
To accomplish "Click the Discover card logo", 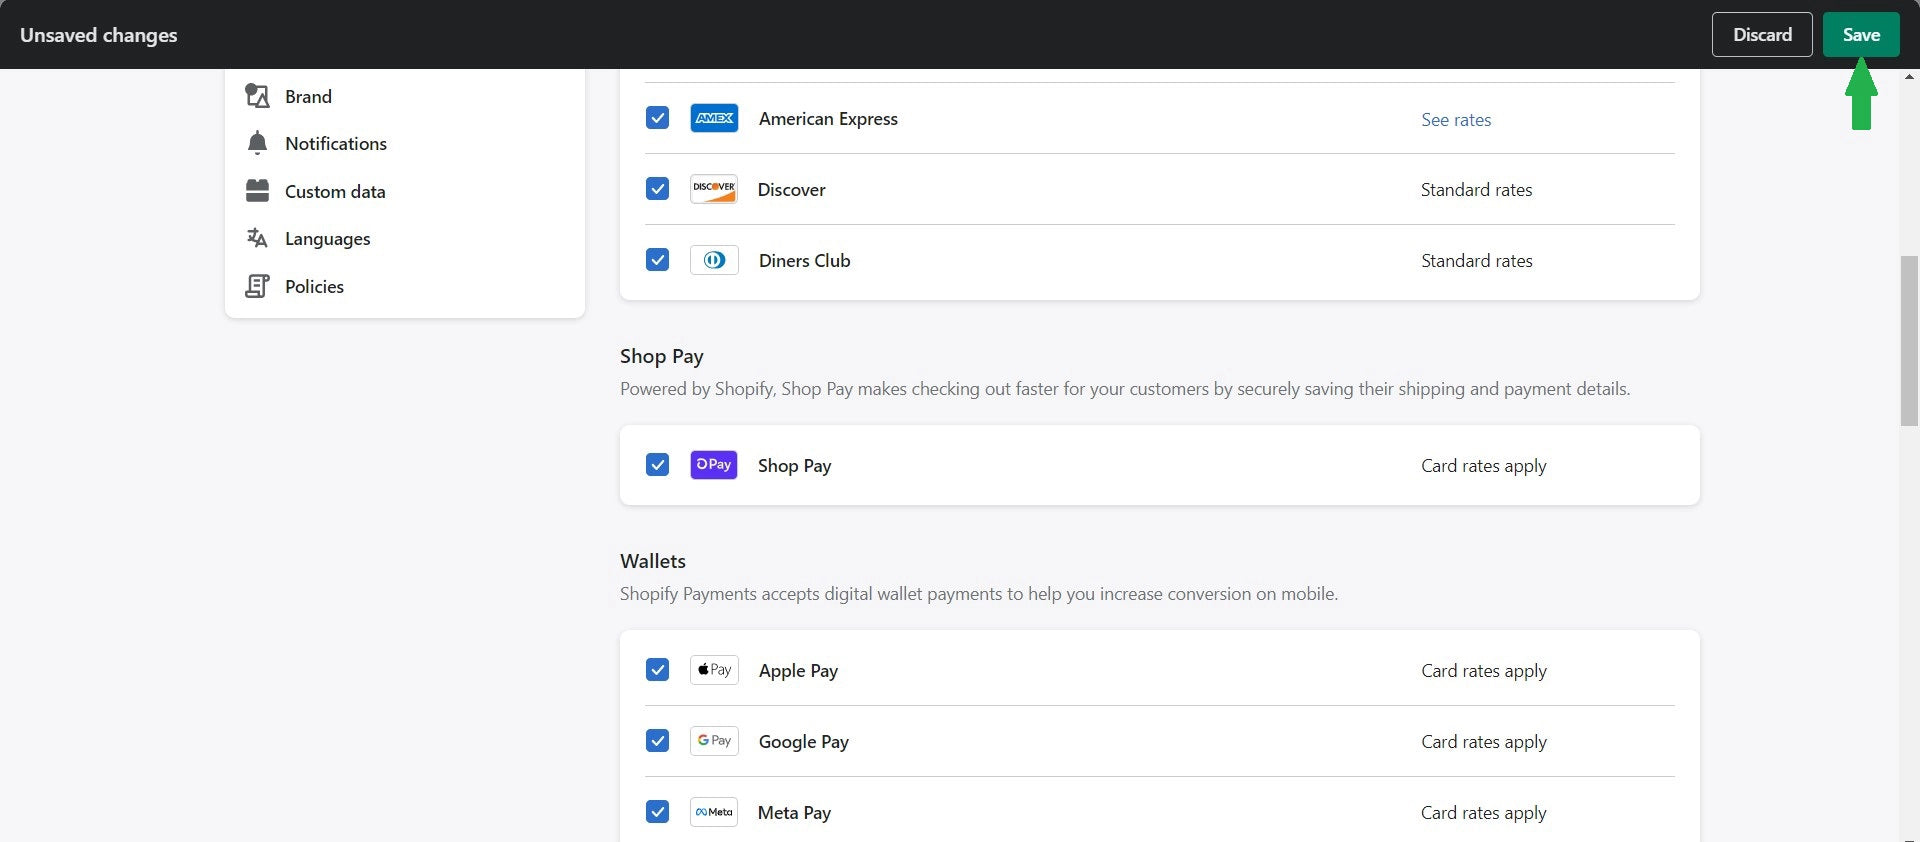I will pyautogui.click(x=714, y=189).
